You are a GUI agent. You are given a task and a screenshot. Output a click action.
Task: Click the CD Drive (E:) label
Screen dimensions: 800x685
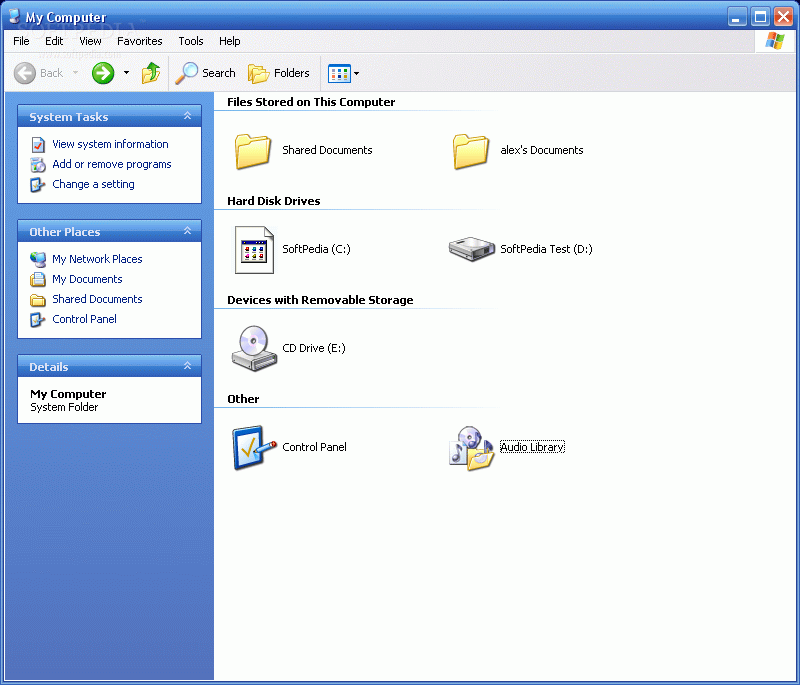click(314, 348)
